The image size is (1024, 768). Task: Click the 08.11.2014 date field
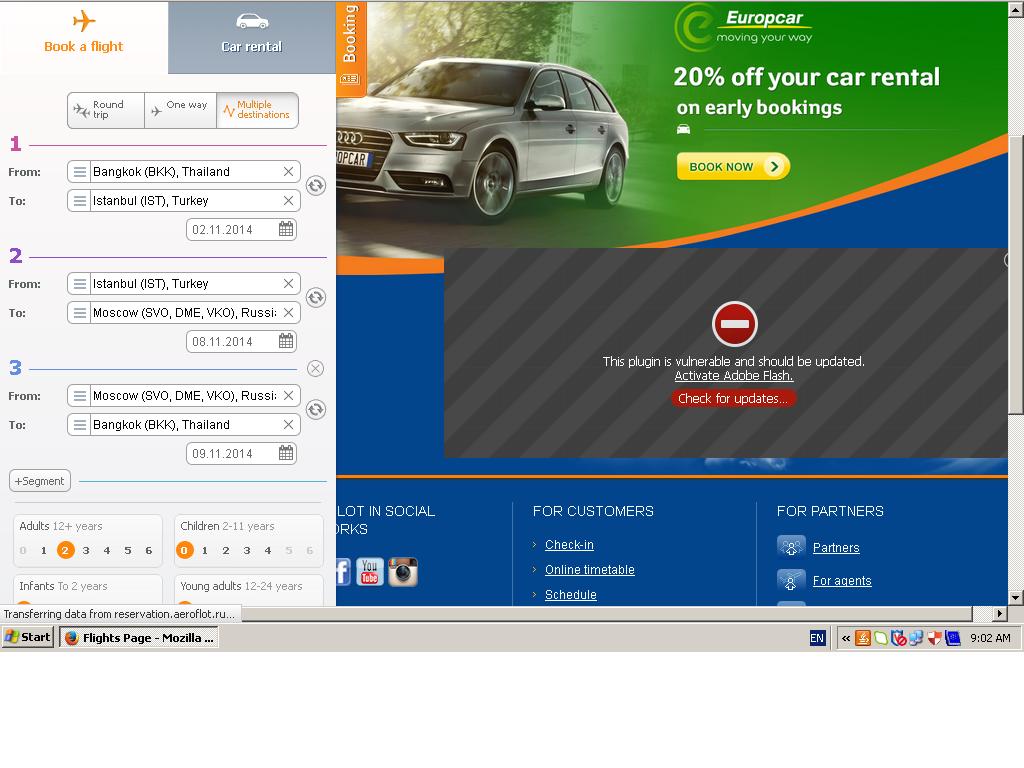[x=241, y=341]
